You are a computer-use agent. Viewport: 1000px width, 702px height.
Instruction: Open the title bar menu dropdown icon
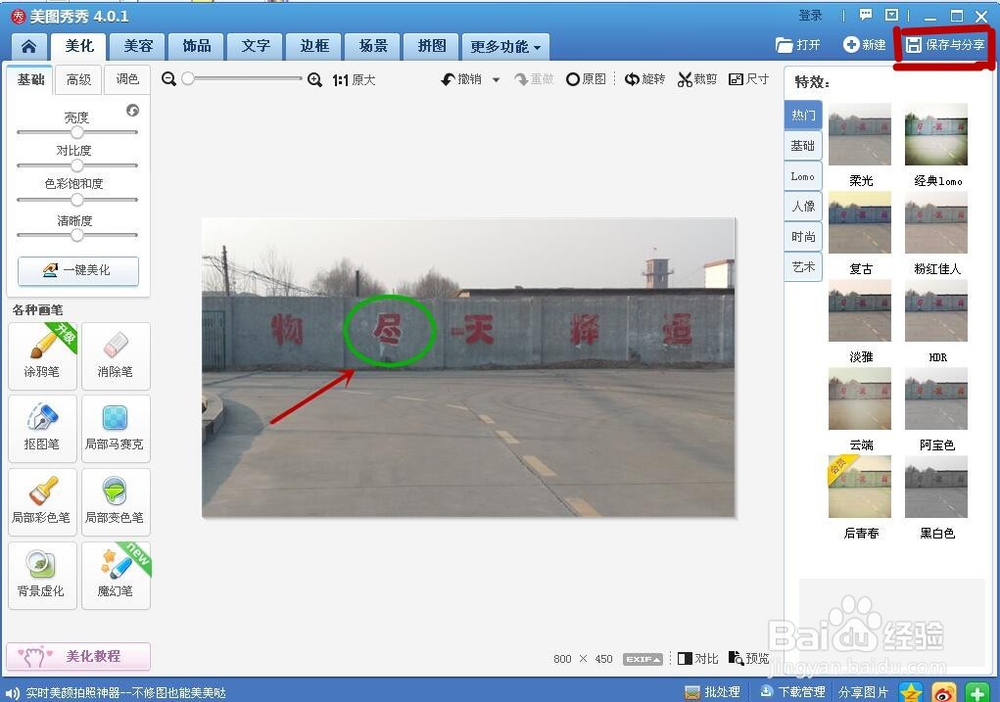(892, 15)
